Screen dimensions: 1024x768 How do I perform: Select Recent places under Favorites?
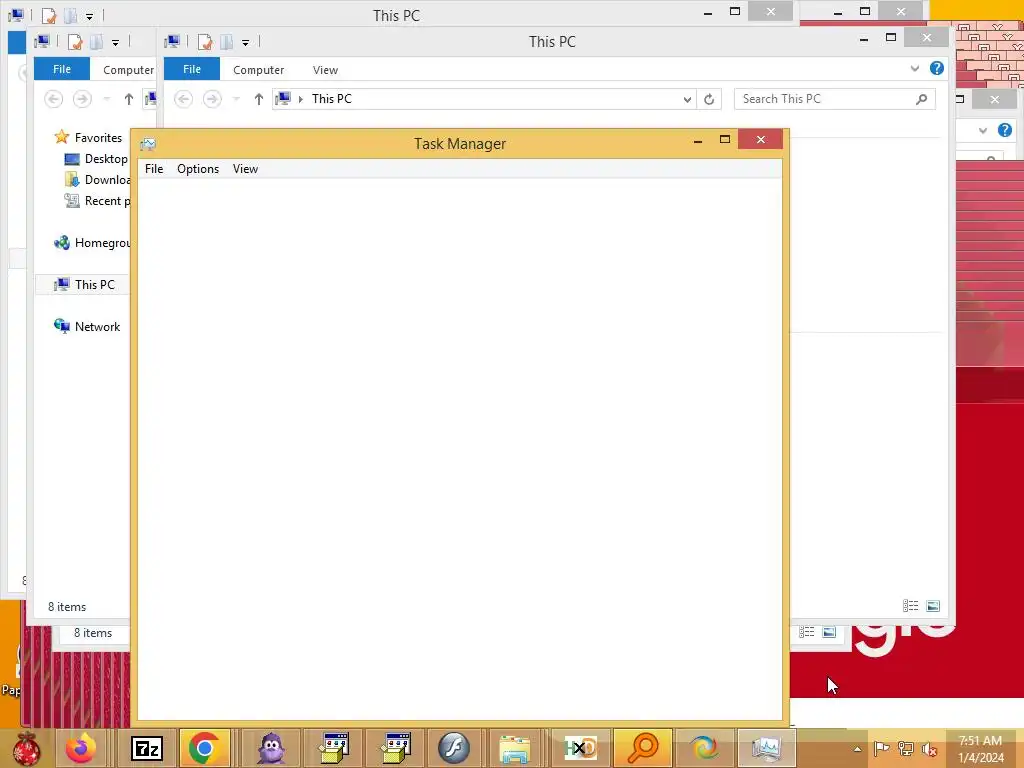point(108,200)
